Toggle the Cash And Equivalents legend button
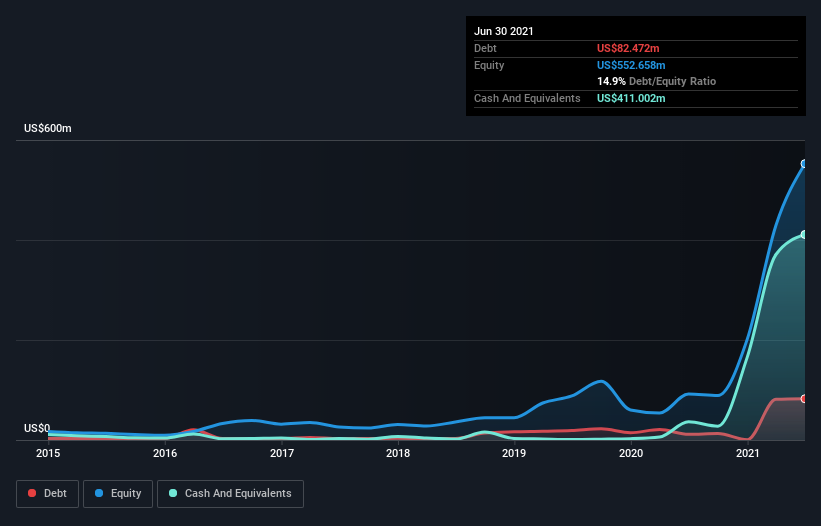The height and width of the screenshot is (526, 821). pos(230,494)
